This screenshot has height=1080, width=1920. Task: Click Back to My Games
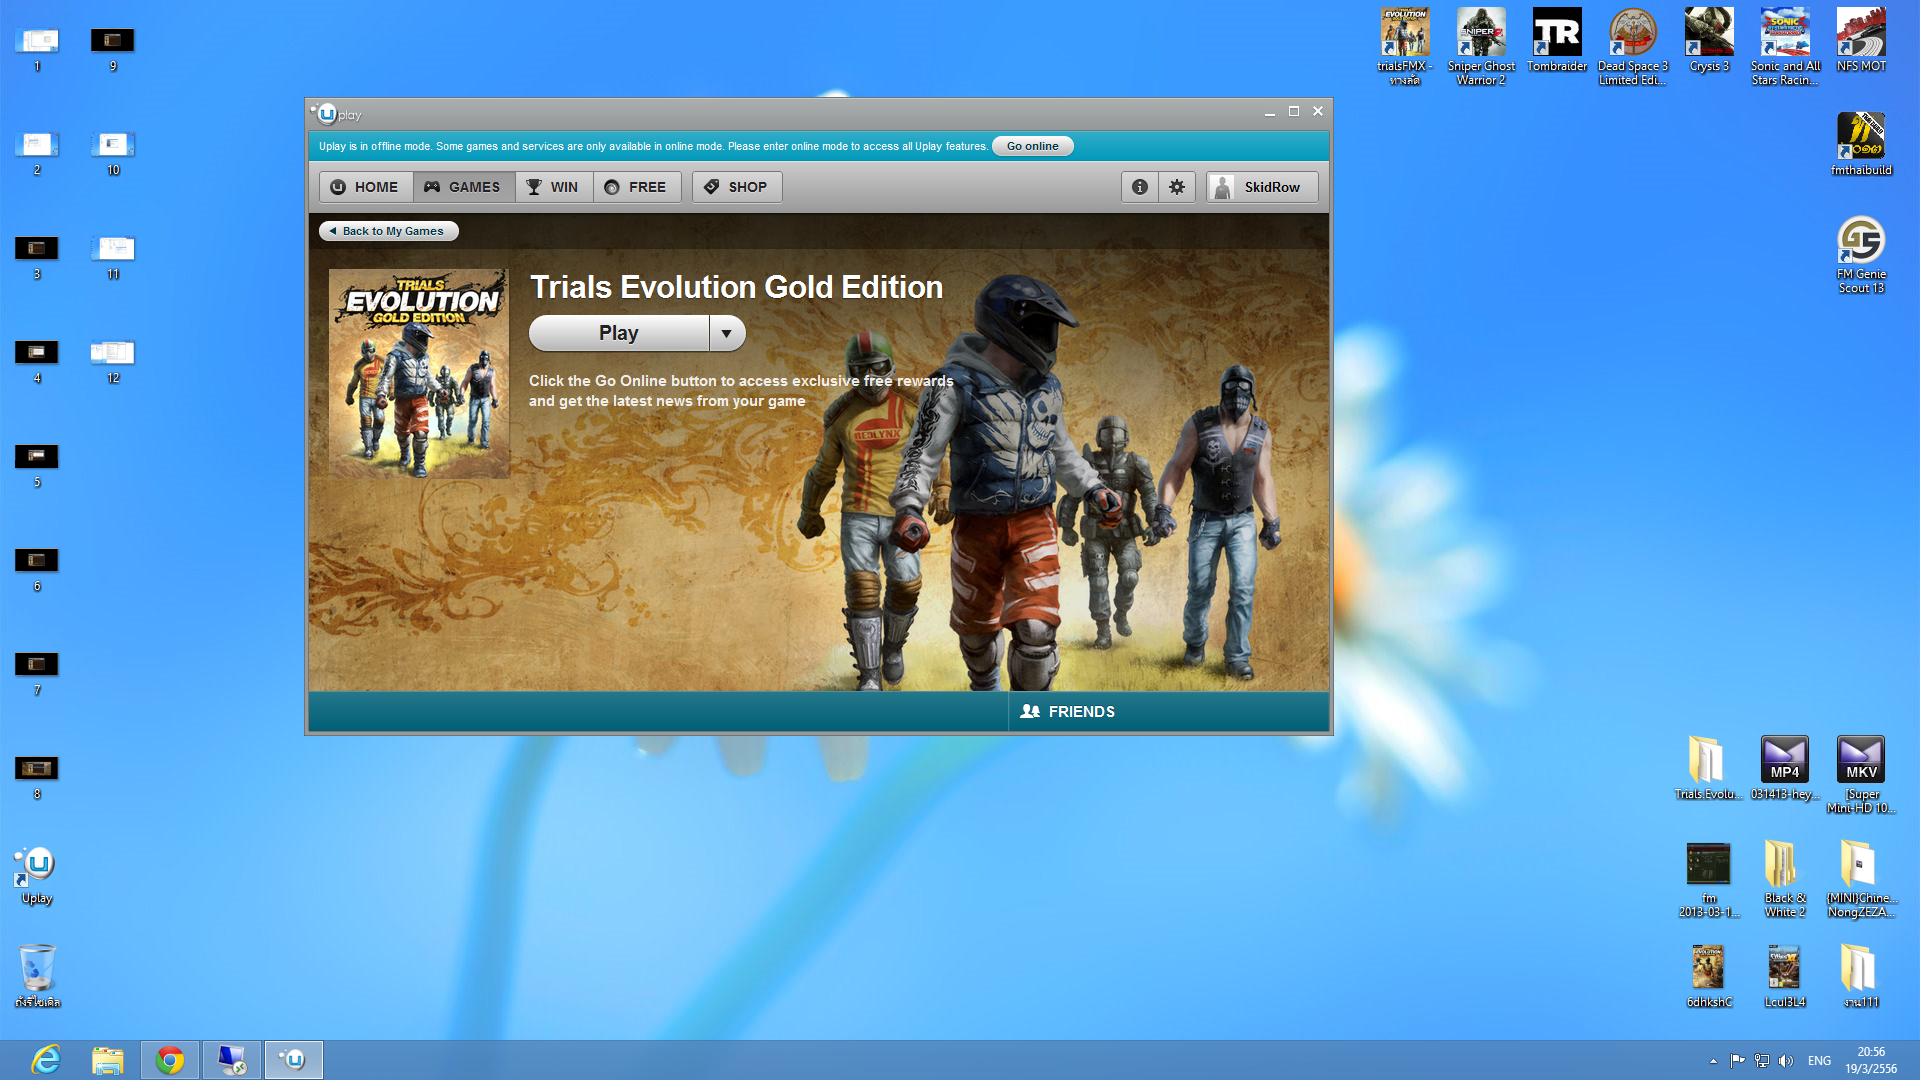coord(388,231)
